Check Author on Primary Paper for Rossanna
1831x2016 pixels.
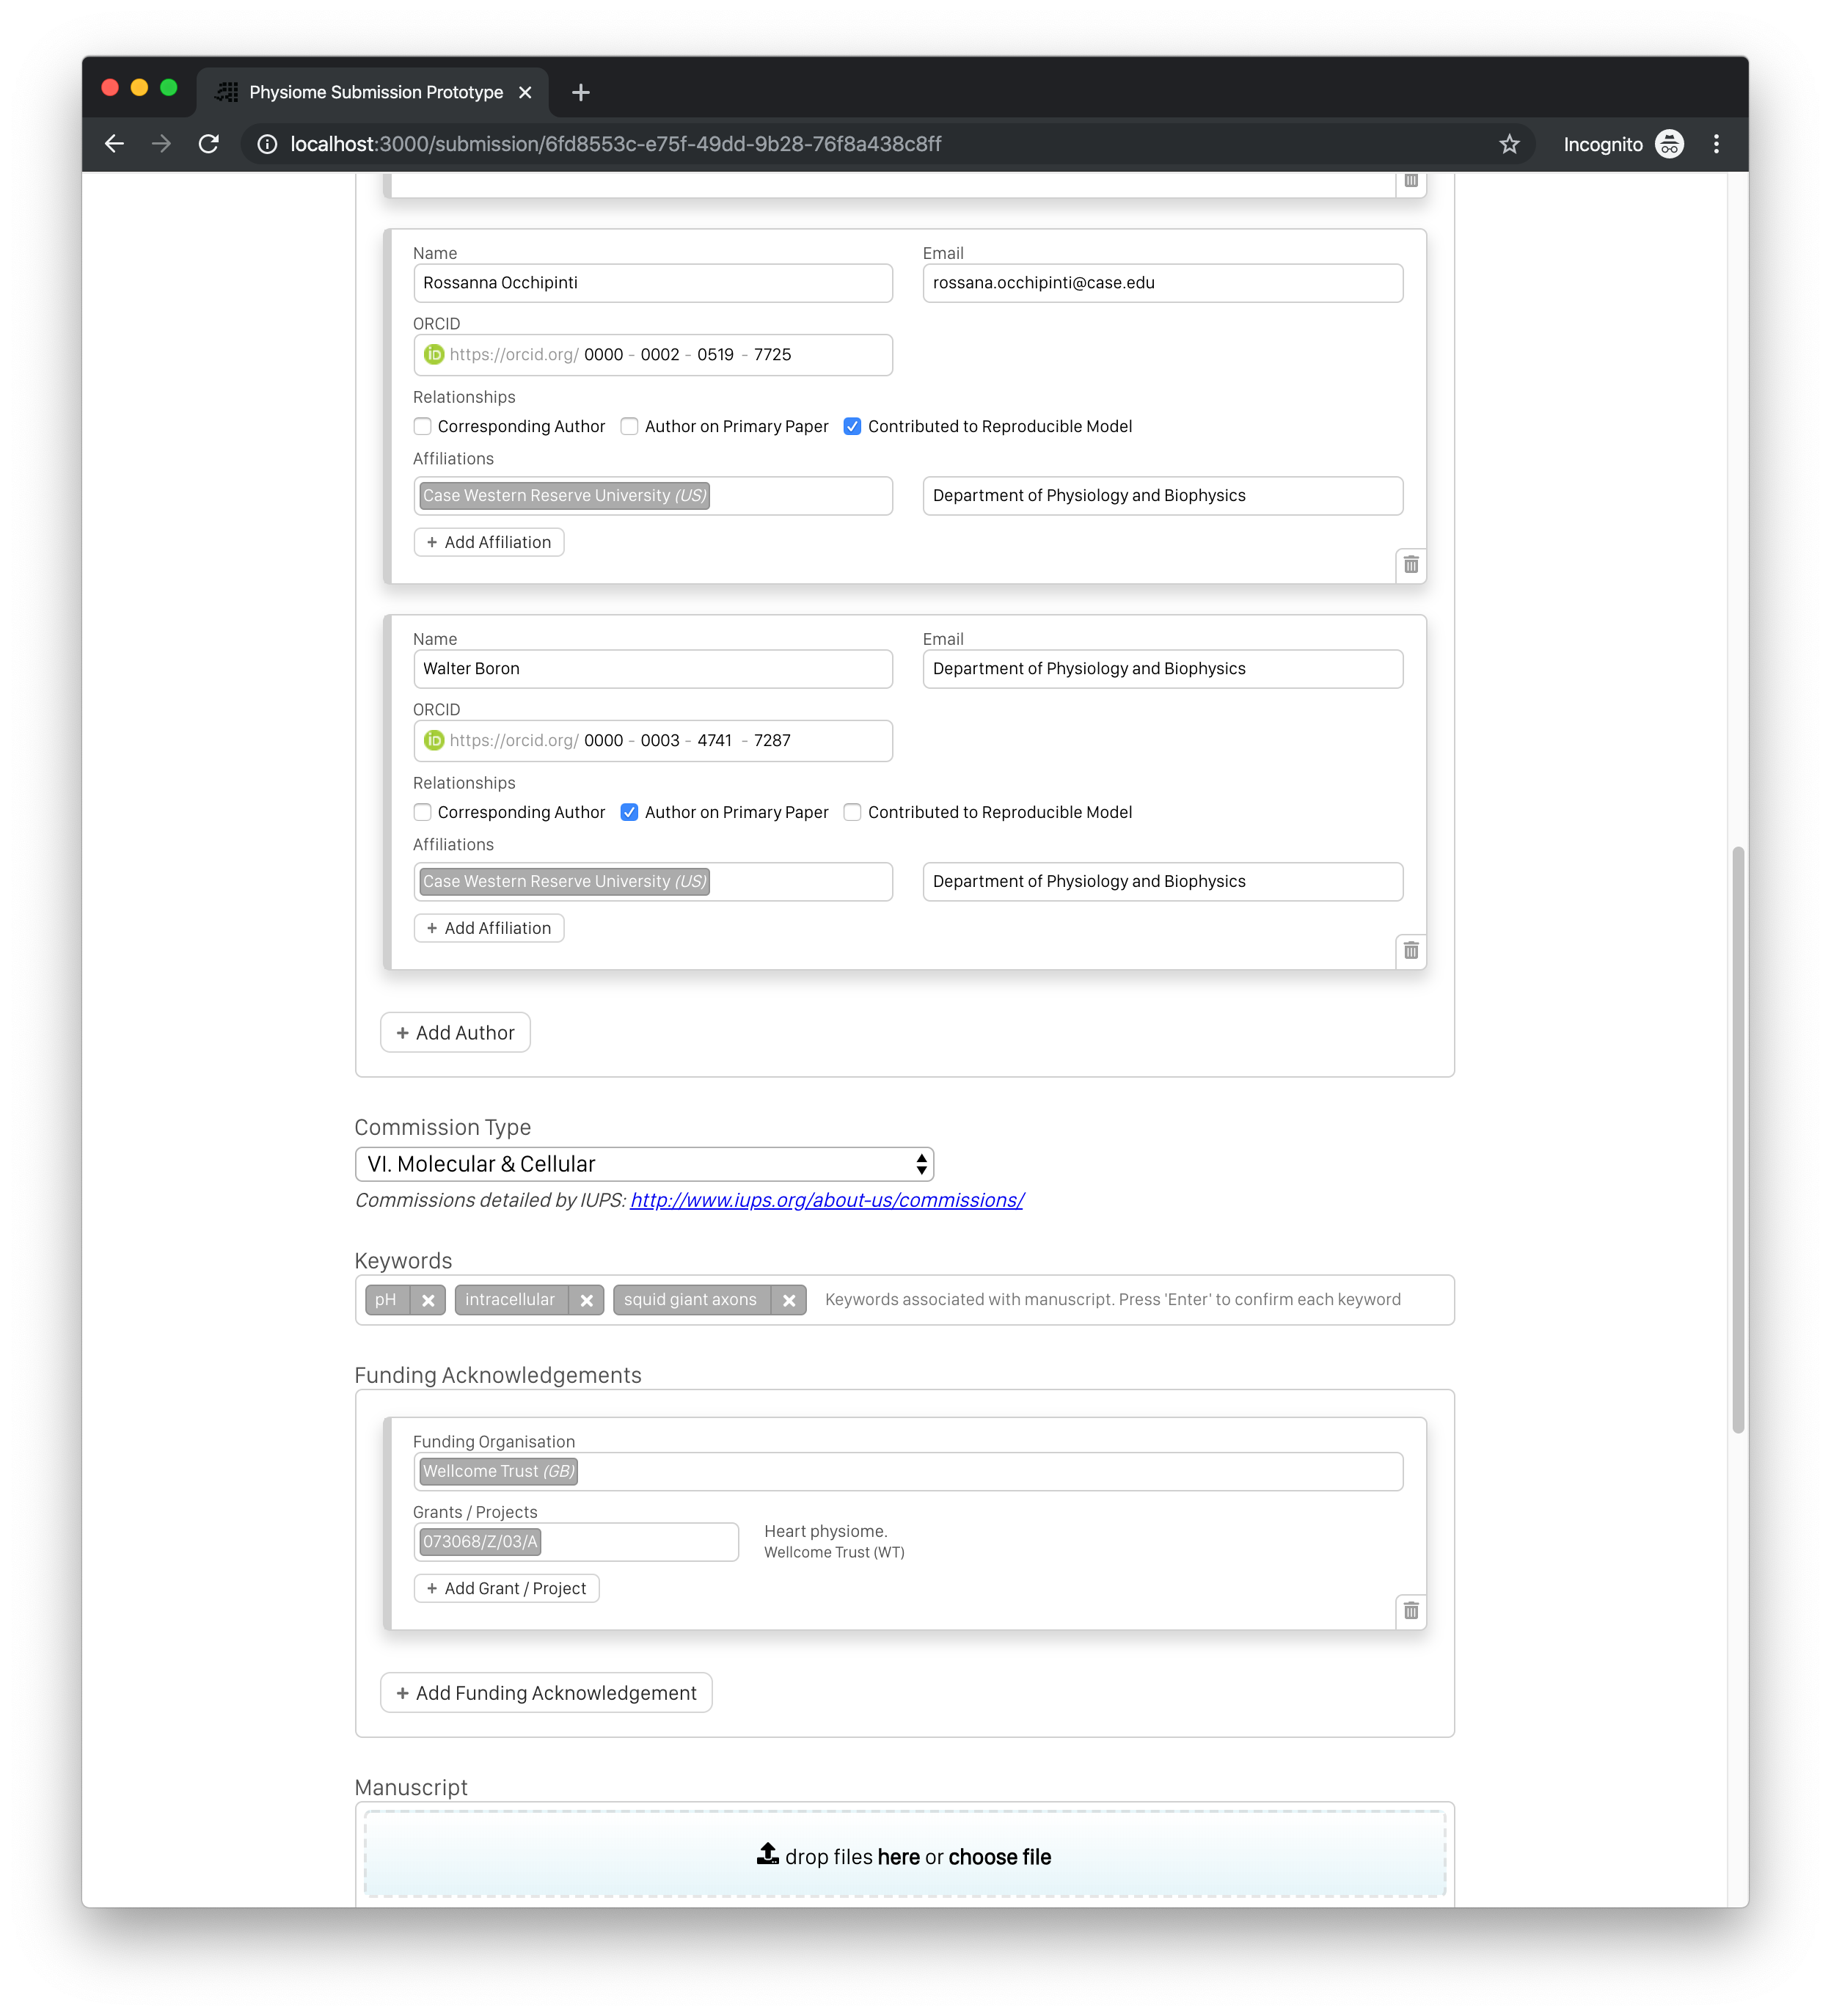(x=629, y=427)
